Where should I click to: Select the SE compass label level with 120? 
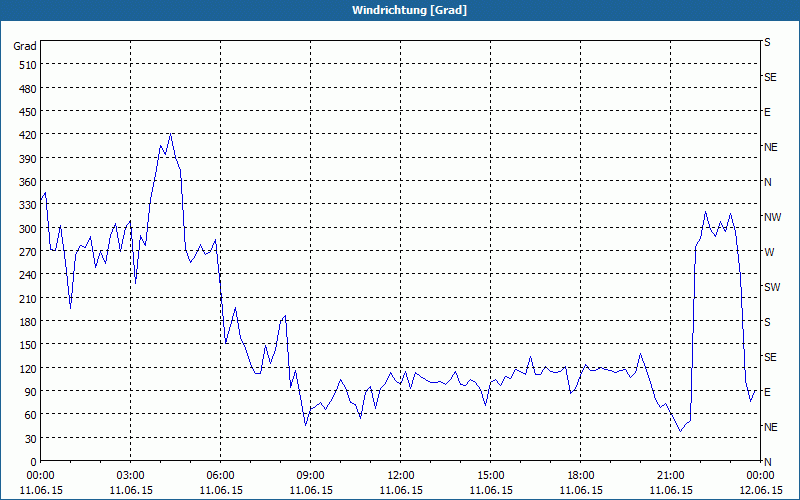[770, 357]
